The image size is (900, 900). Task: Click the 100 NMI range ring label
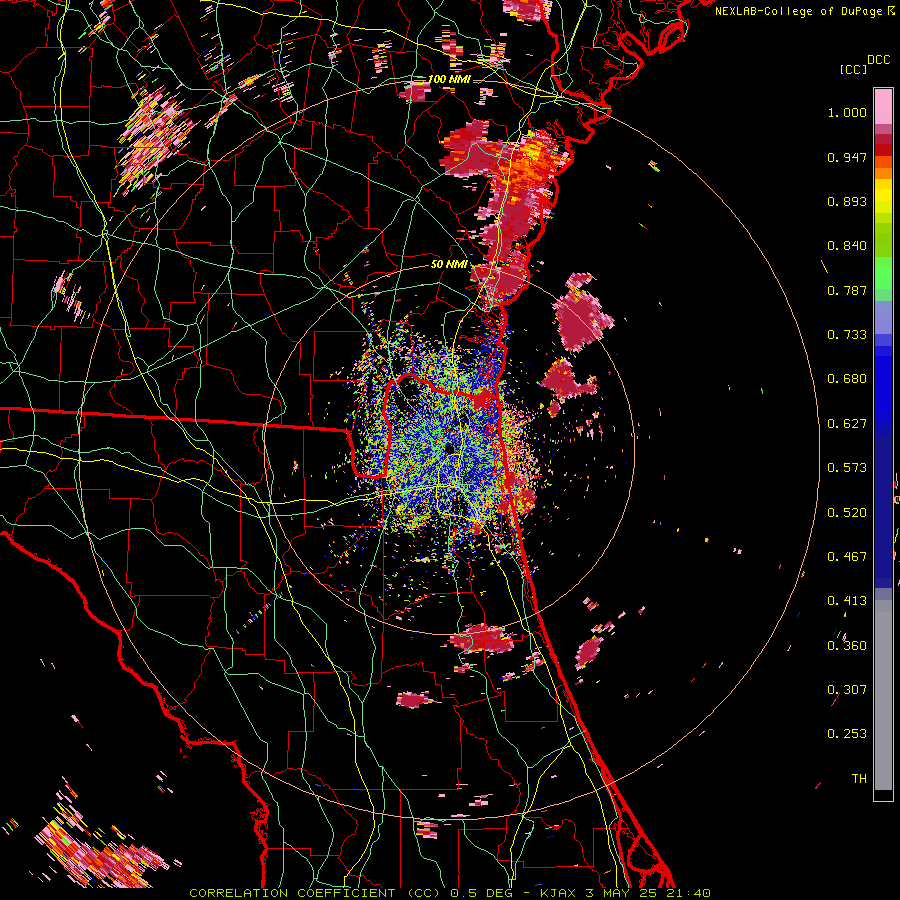[x=449, y=79]
